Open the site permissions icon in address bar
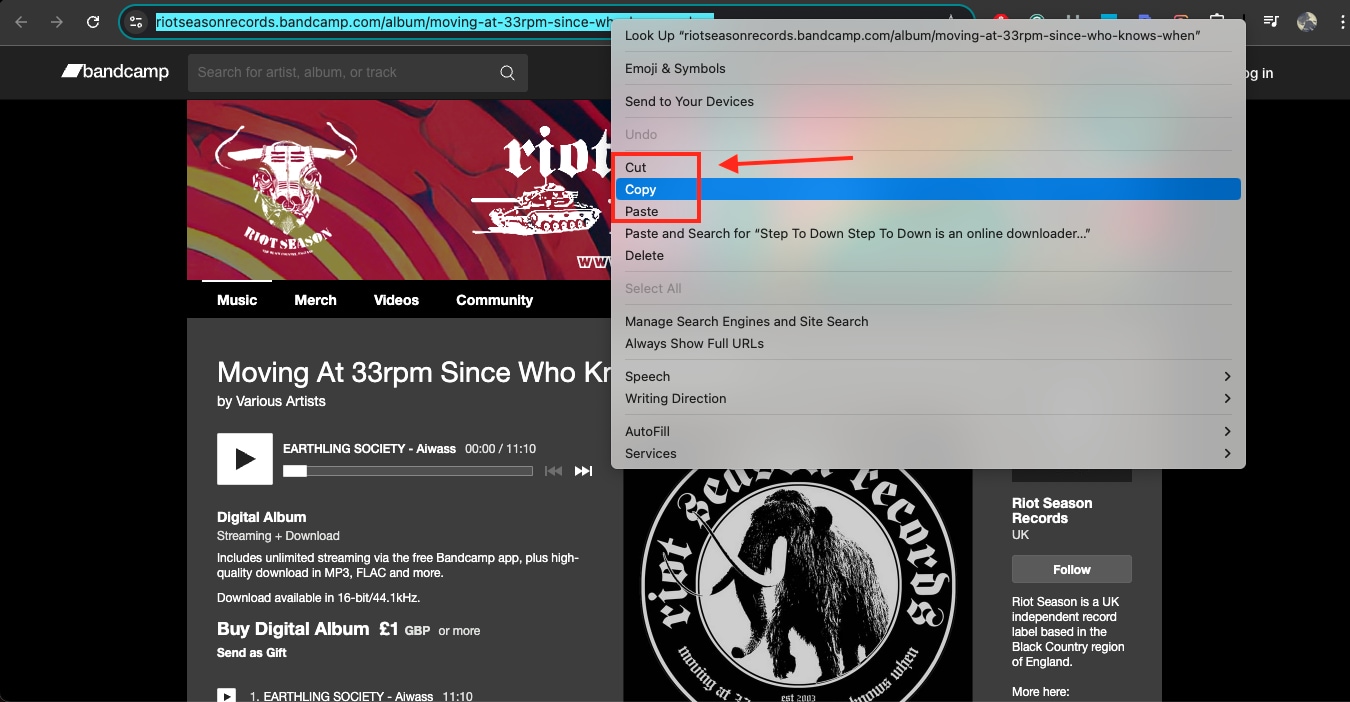The width and height of the screenshot is (1350, 702). point(135,21)
